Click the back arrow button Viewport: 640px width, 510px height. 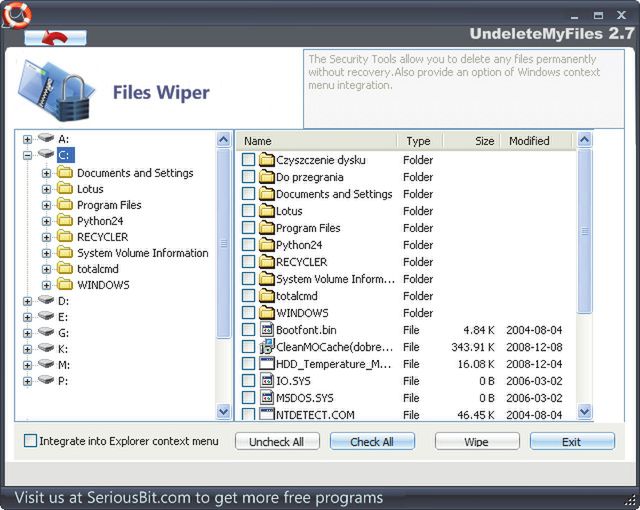point(55,38)
